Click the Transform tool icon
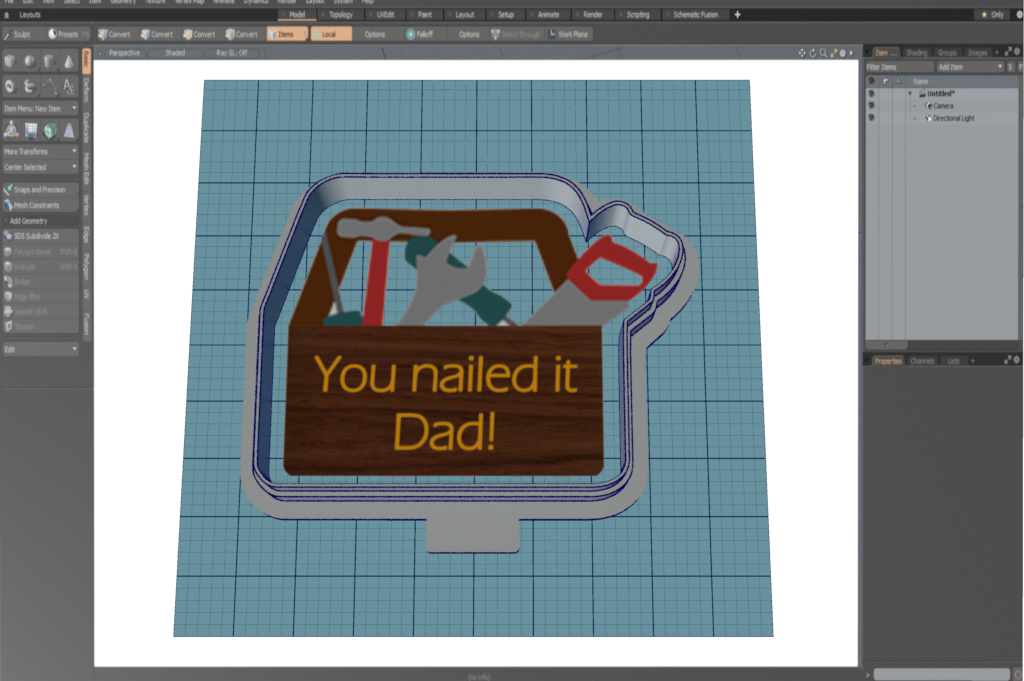This screenshot has height=681, width=1024. pos(10,129)
